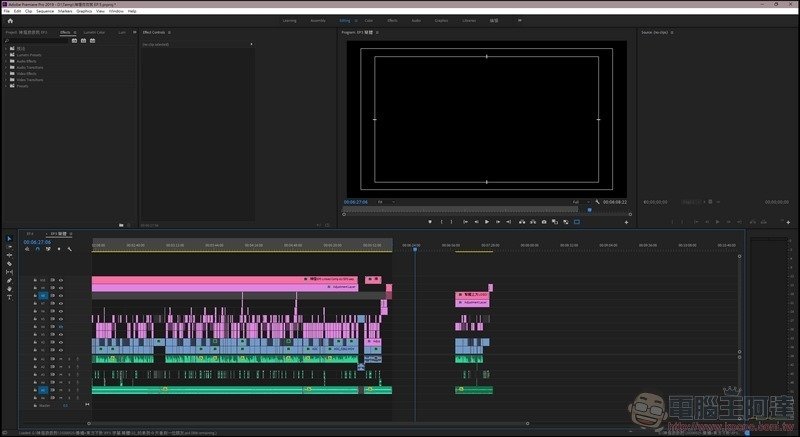Switch to the Color workspace tab
800x437 pixels.
click(370, 20)
